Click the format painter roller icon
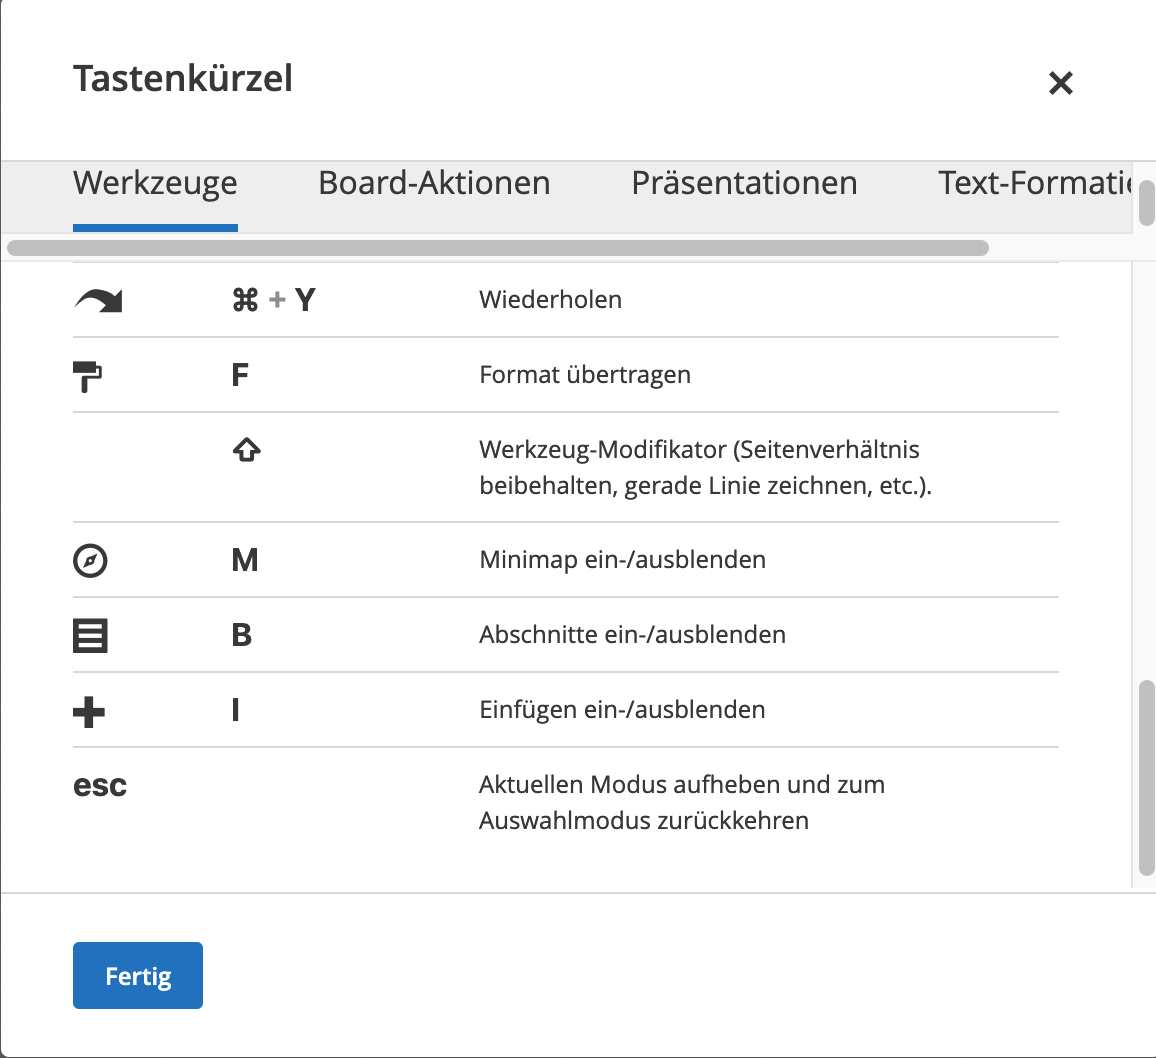This screenshot has width=1156, height=1058. pyautogui.click(x=88, y=376)
